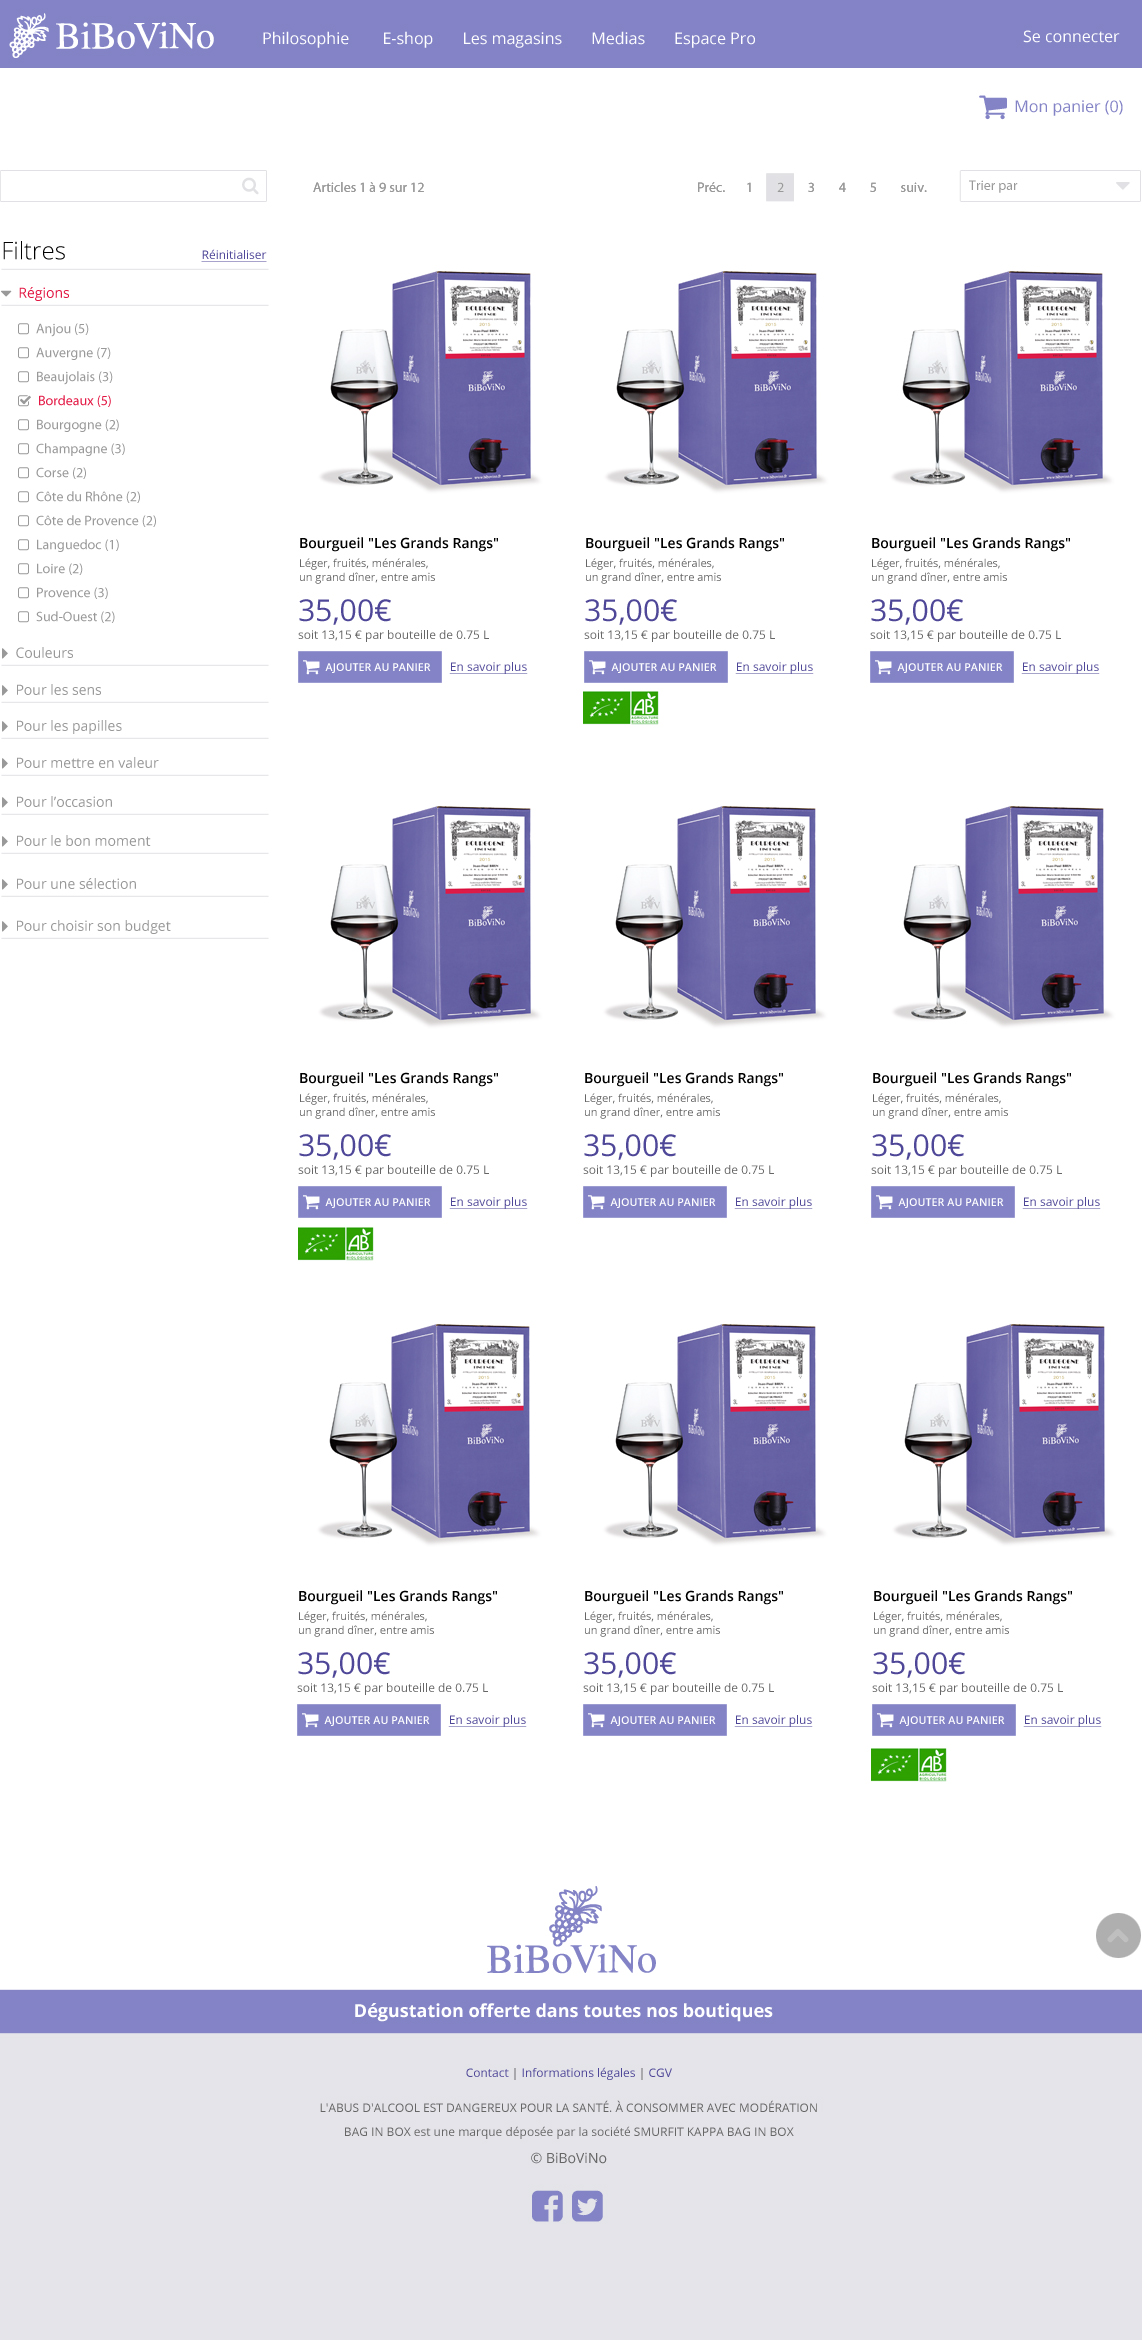Open the Espace Pro menu item
Screen dimensions: 1142x2340
click(x=715, y=38)
